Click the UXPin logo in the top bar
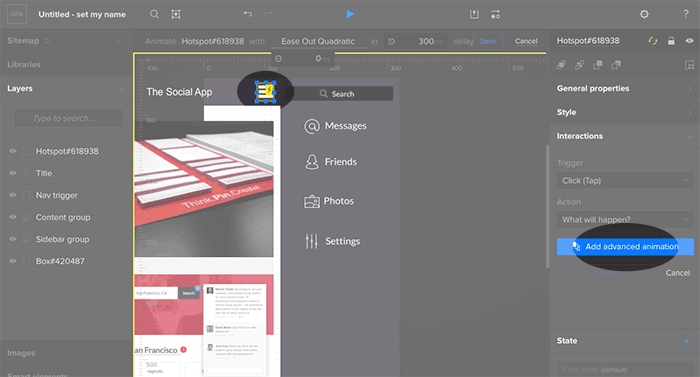Viewport: 700px width, 377px height. (17, 14)
